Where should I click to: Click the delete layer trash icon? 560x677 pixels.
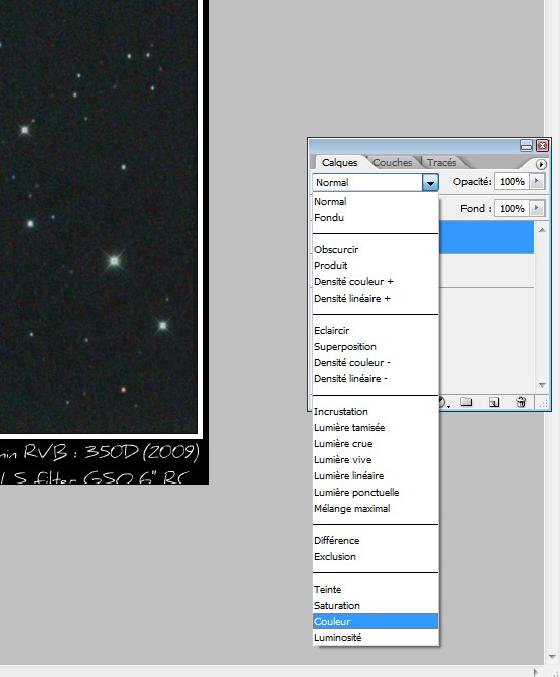[x=521, y=402]
